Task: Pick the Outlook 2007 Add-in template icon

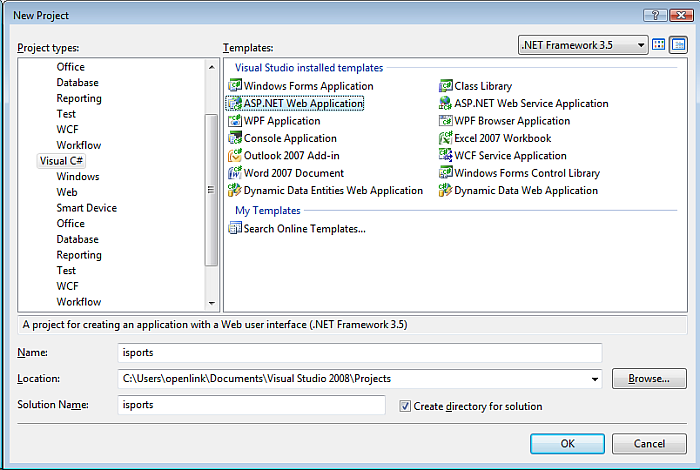Action: click(x=235, y=155)
